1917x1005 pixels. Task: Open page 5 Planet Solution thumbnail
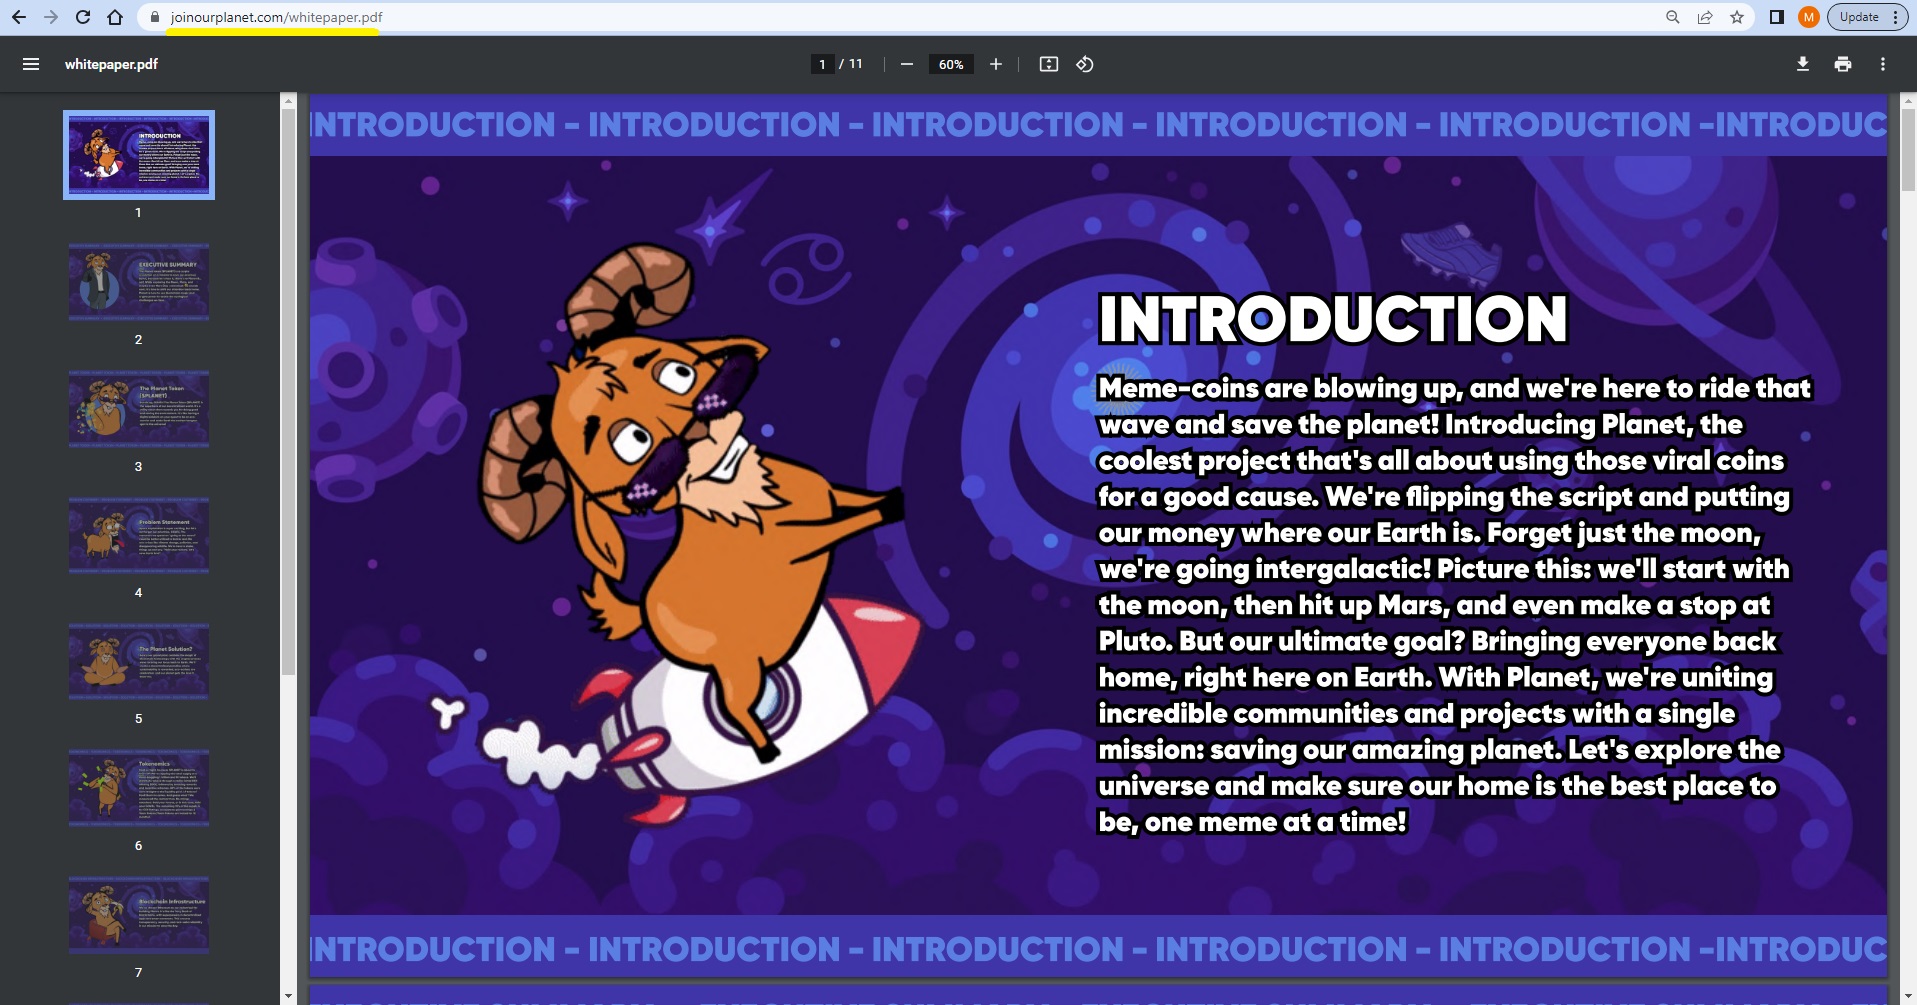pyautogui.click(x=139, y=661)
